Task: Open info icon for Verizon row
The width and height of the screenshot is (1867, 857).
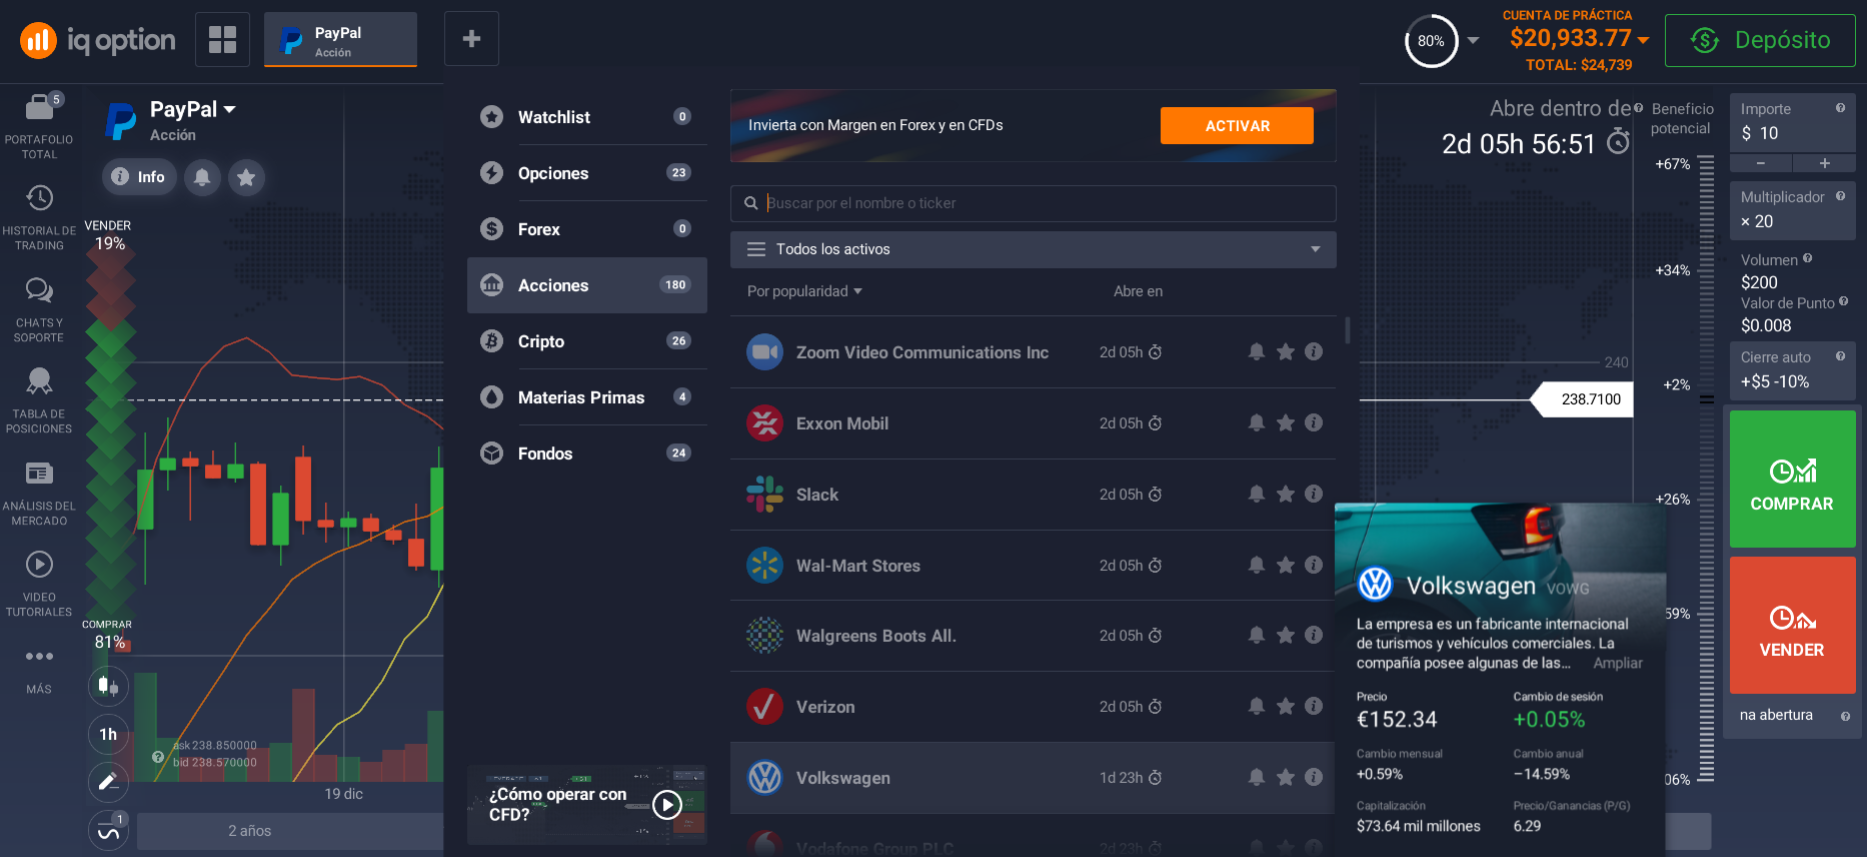Action: click(x=1314, y=706)
